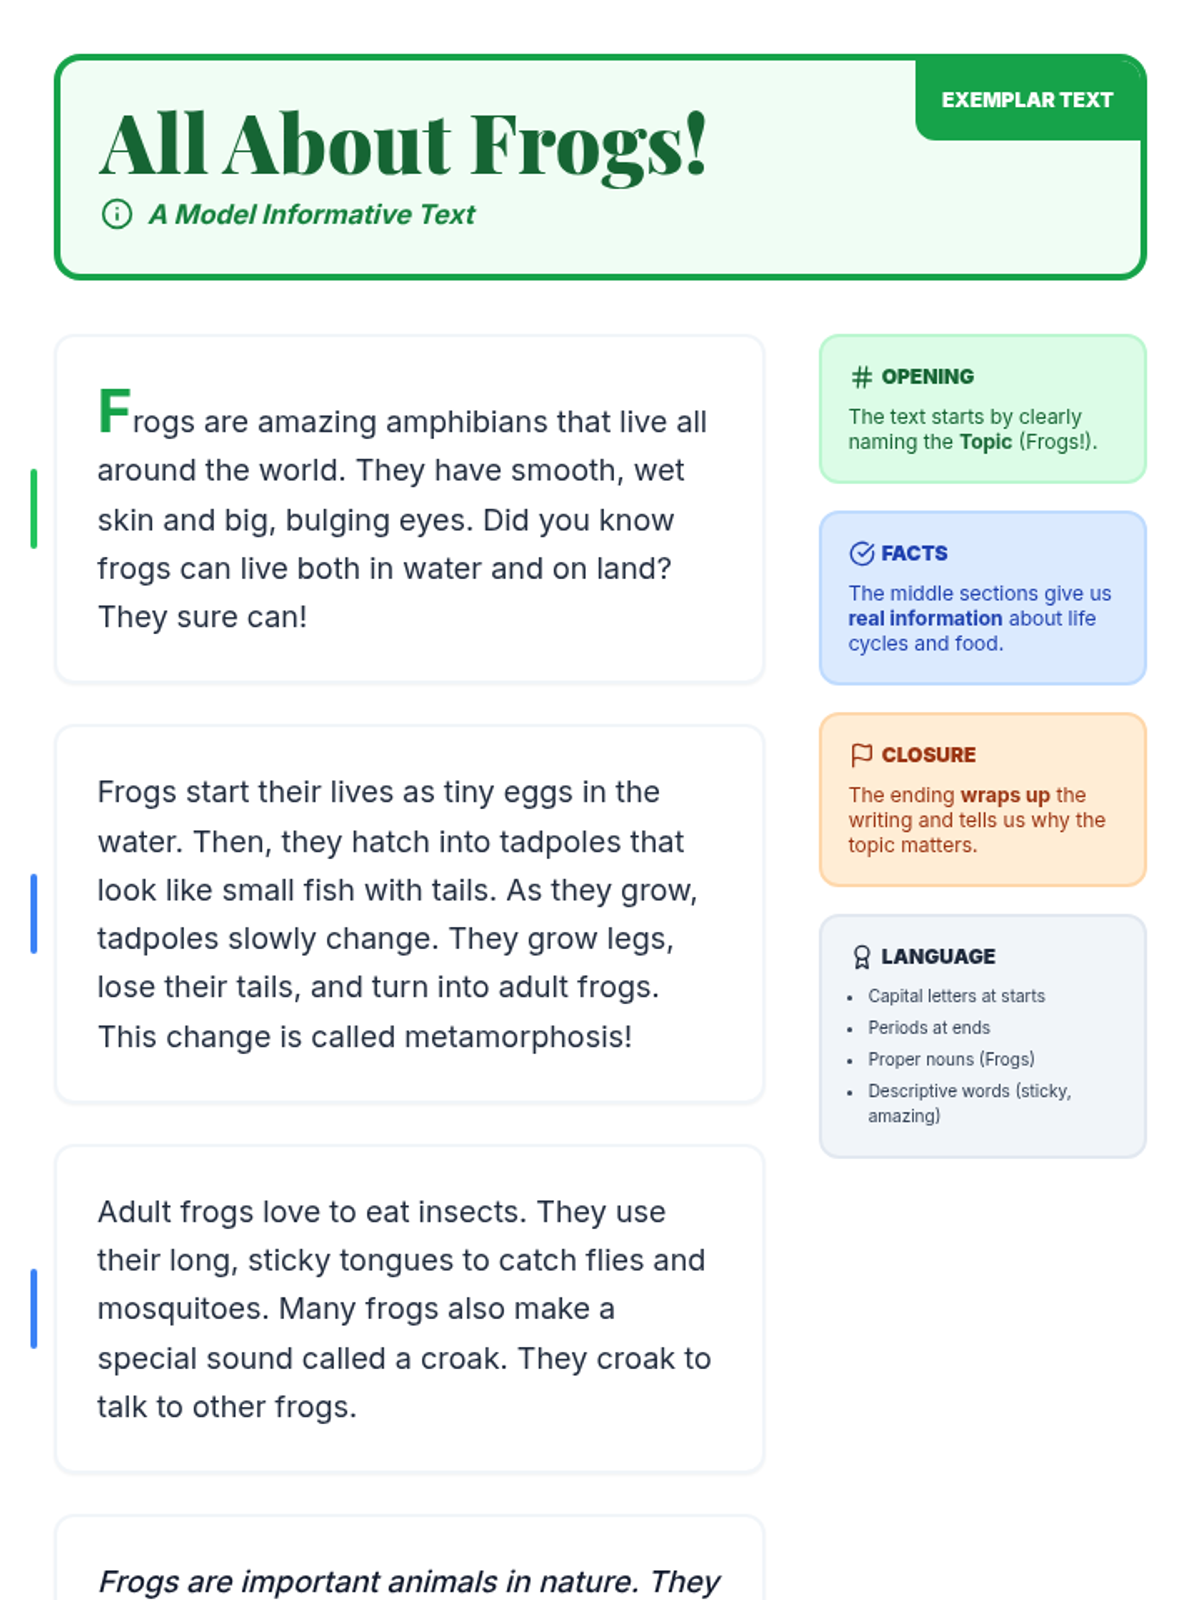The width and height of the screenshot is (1200, 1600).
Task: Click the 'Descriptive words (sticky, amazing)' list item
Action: (x=968, y=1103)
